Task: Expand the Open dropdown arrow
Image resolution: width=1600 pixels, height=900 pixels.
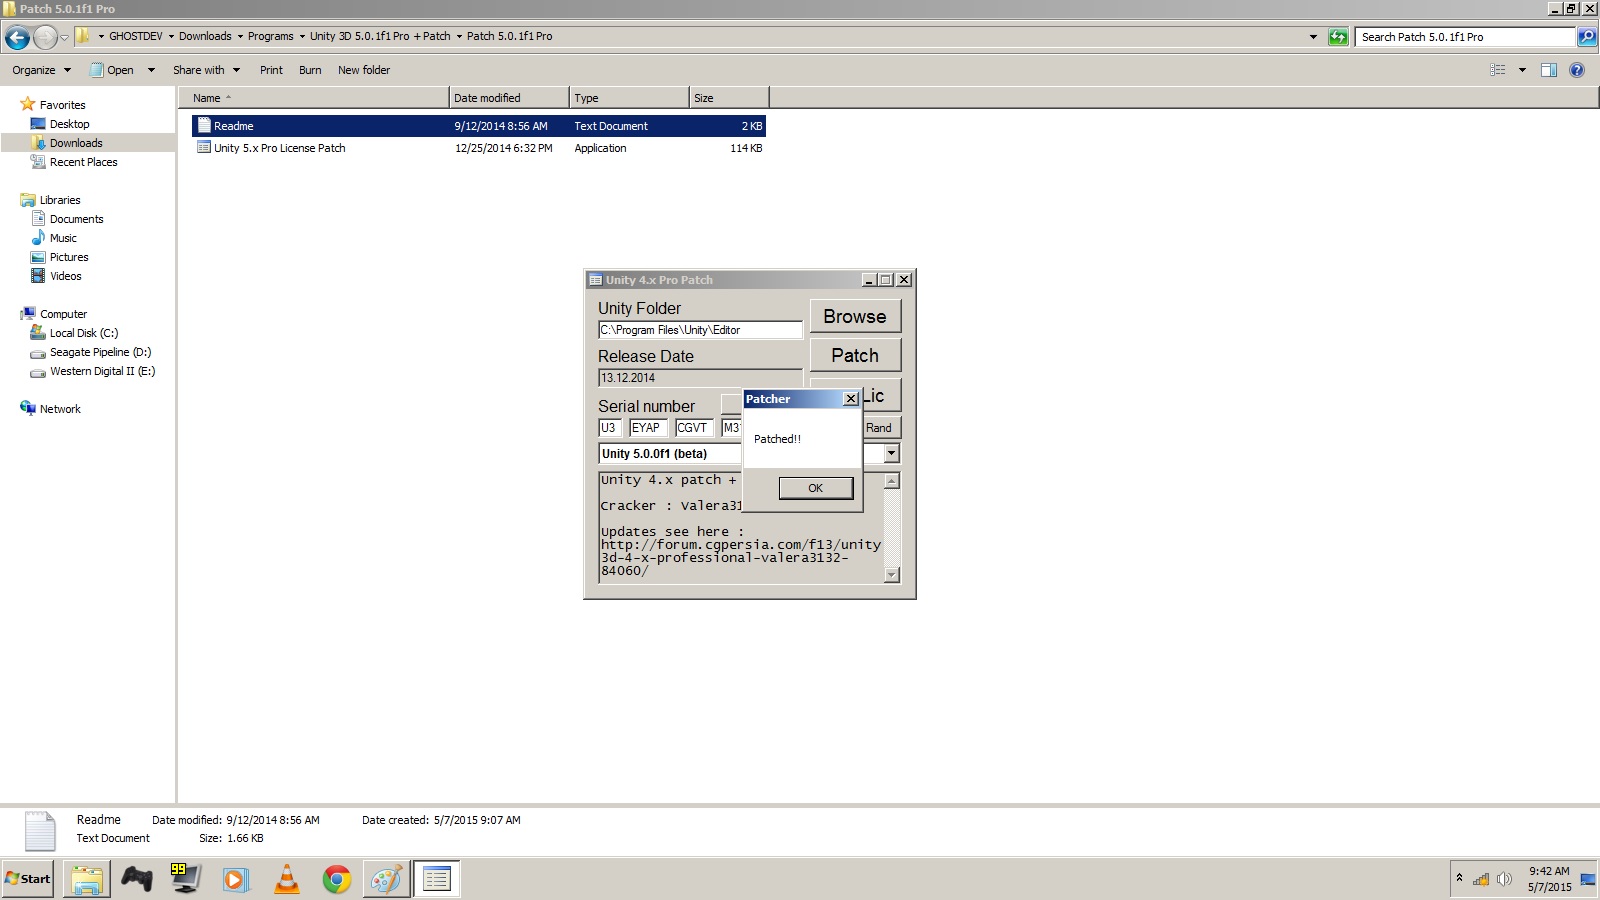Action: pyautogui.click(x=151, y=70)
